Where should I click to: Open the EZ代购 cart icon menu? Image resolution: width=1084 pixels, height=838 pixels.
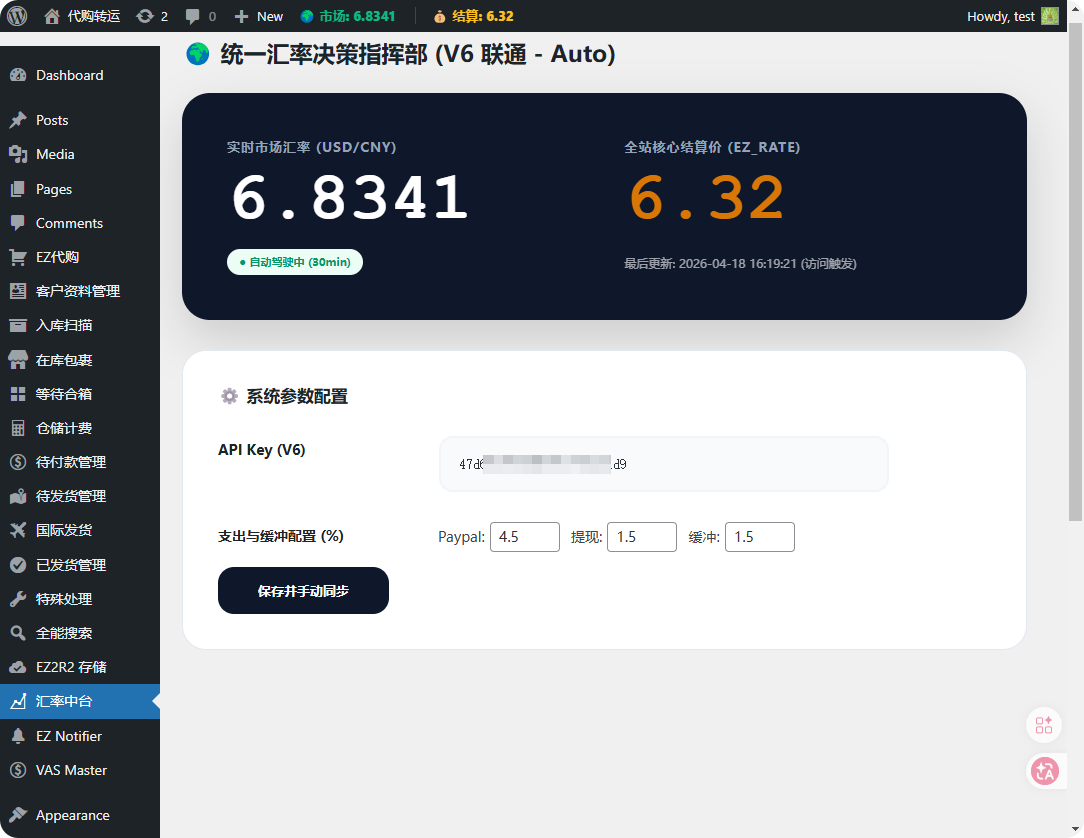18,257
